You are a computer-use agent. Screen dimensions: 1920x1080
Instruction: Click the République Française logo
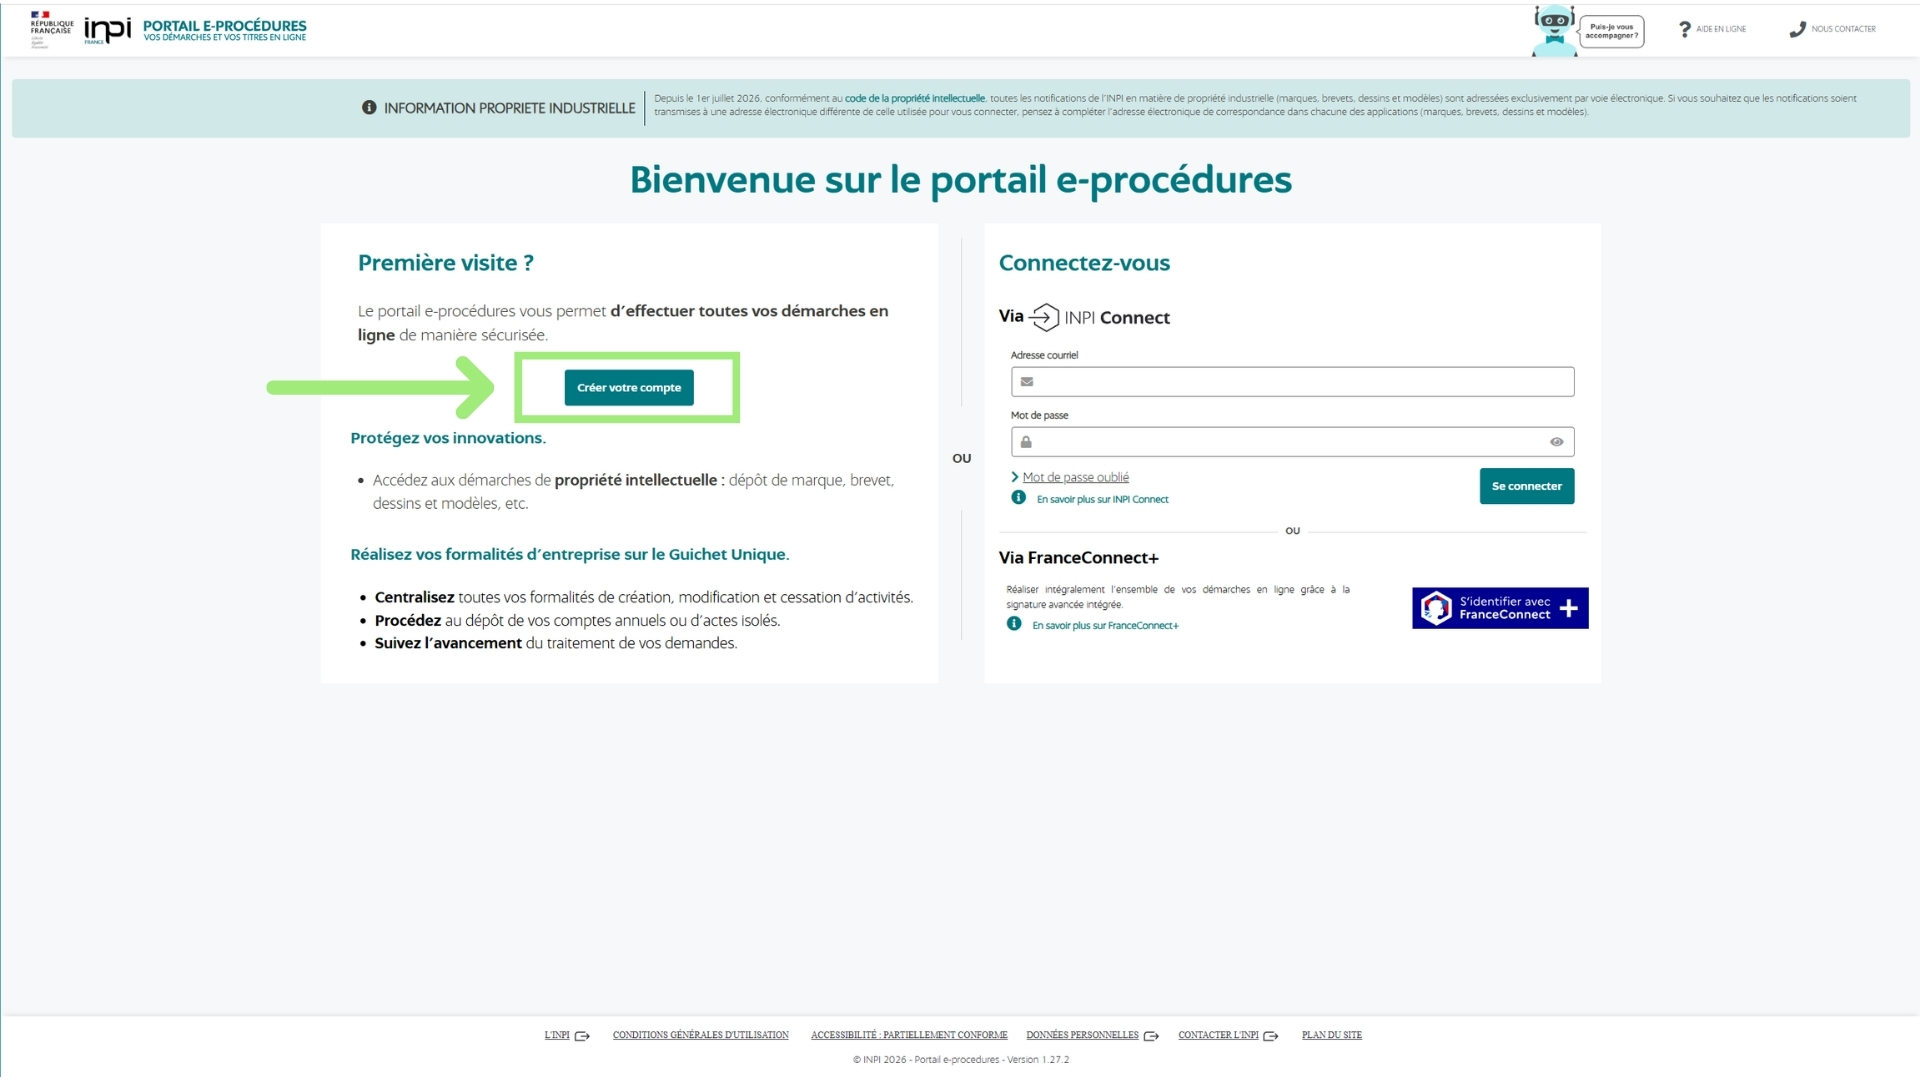coord(51,29)
